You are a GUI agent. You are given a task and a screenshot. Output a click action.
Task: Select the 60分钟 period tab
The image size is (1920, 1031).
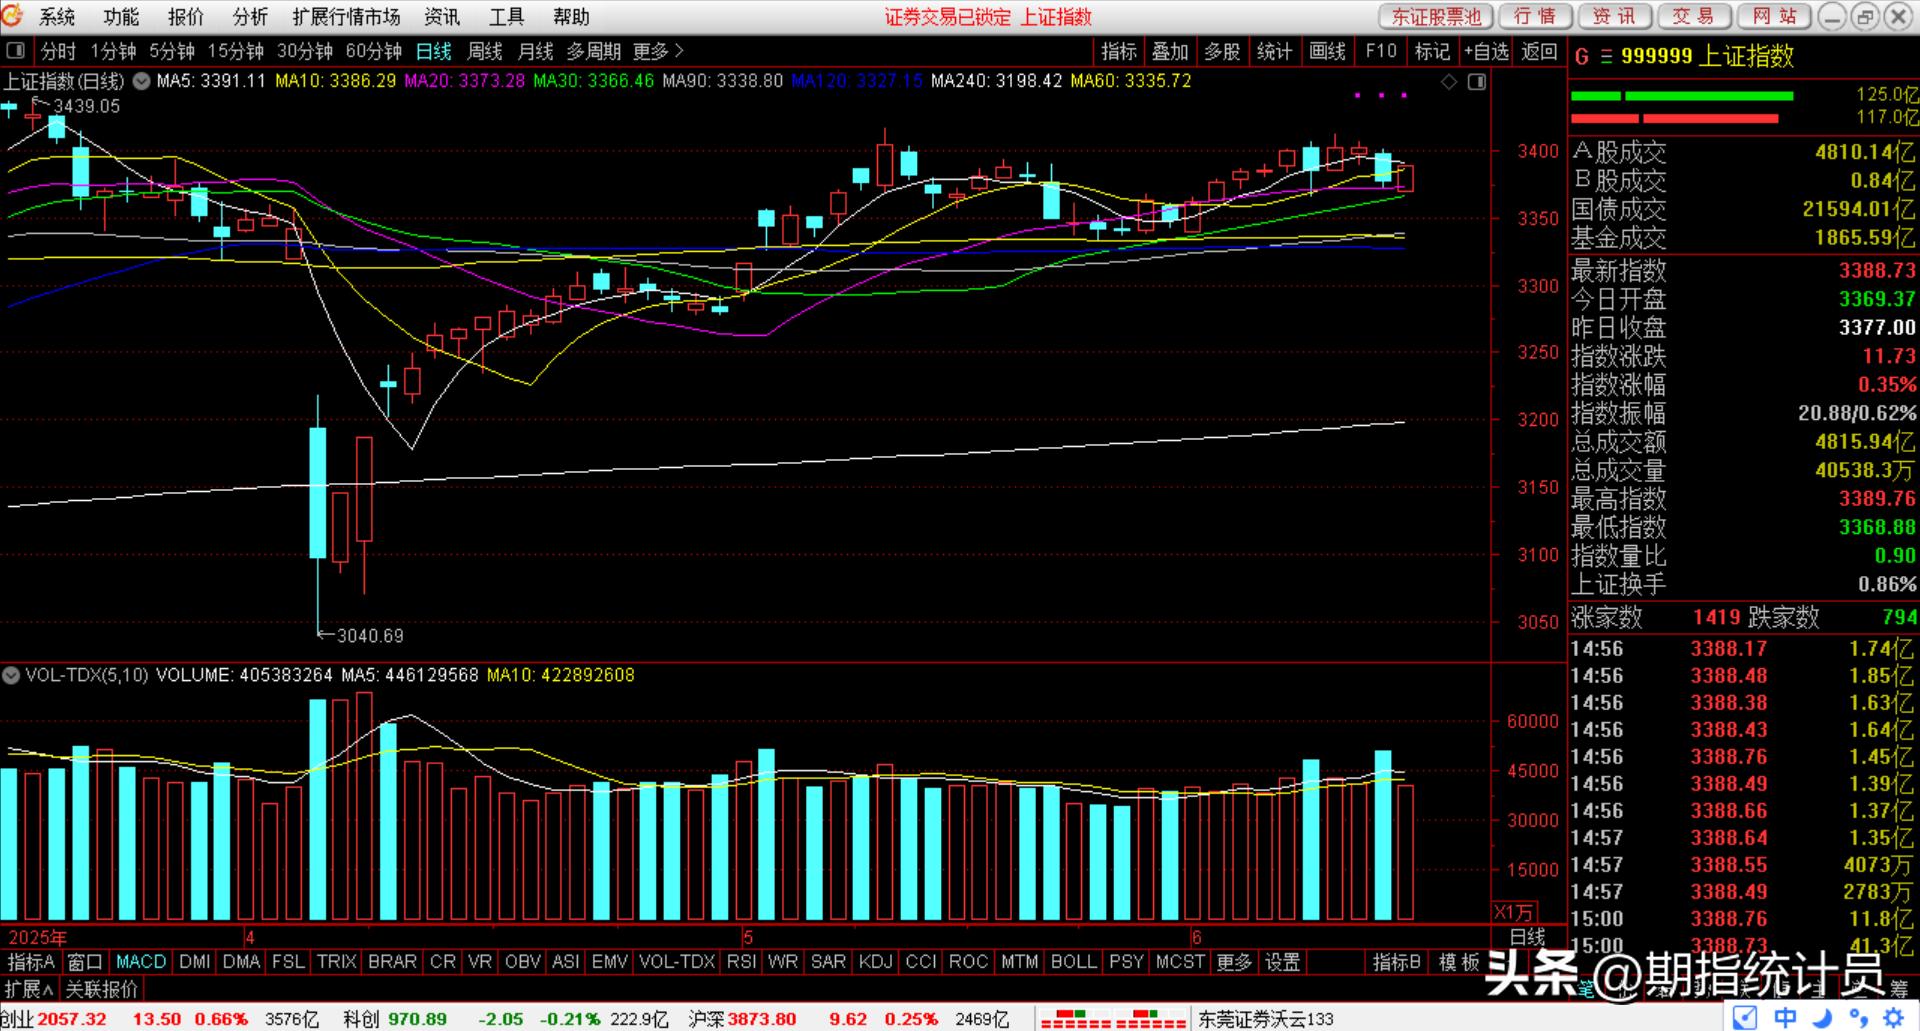click(x=373, y=51)
